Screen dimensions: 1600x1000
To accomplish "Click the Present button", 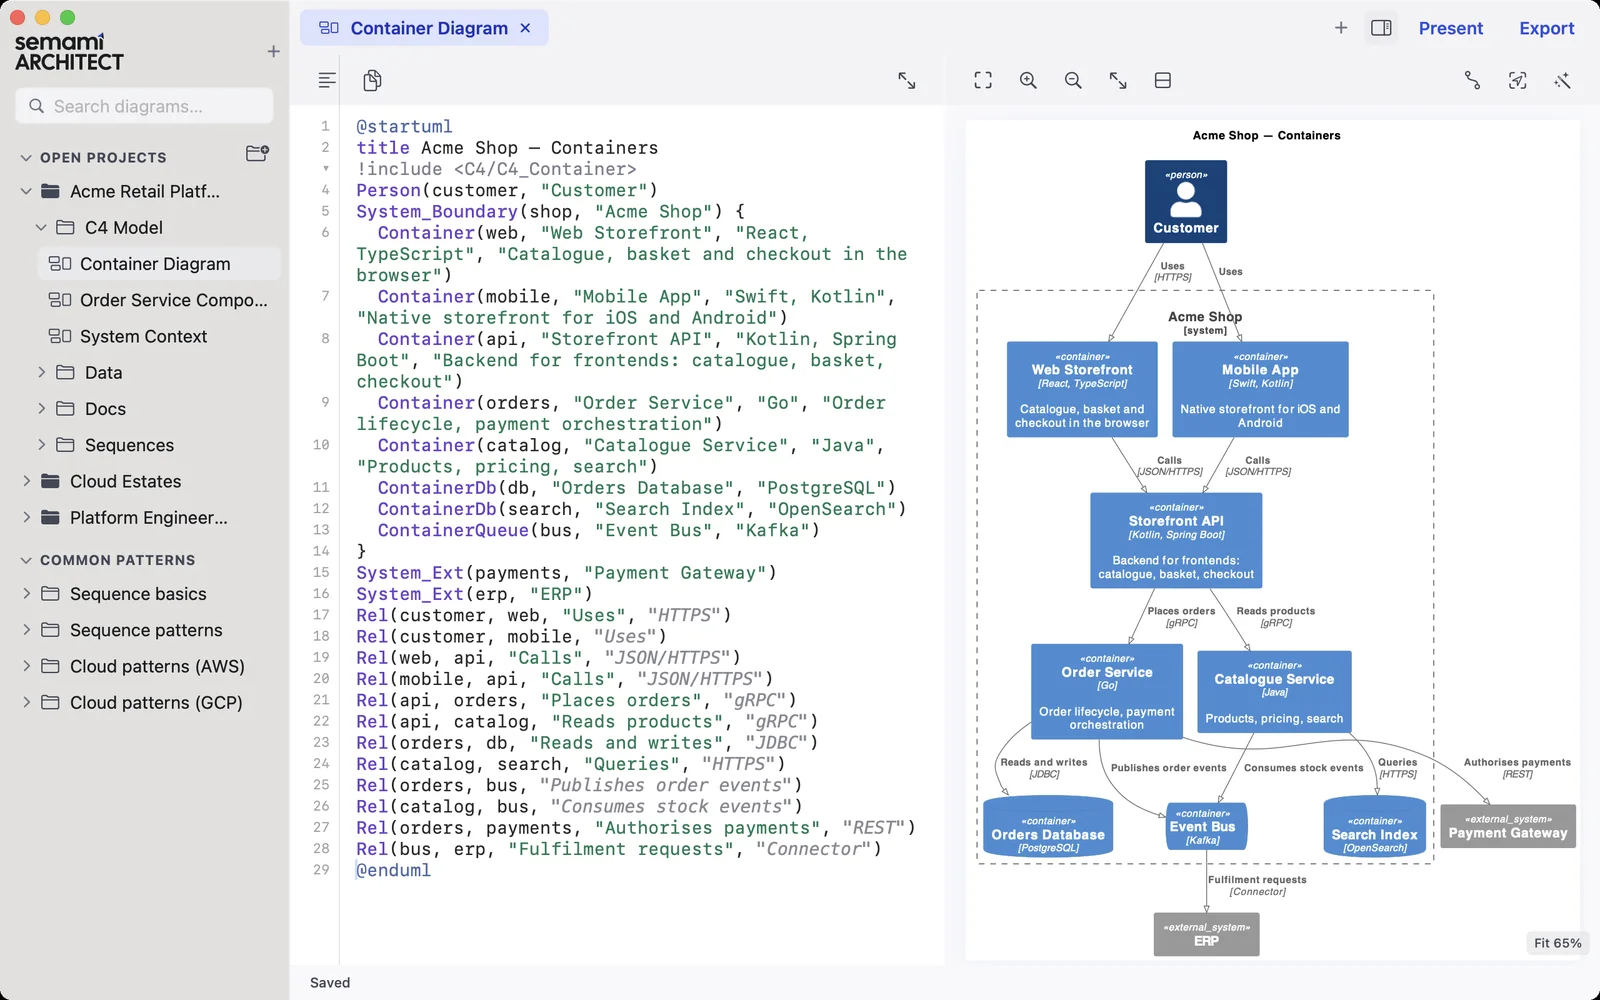I will 1450,28.
